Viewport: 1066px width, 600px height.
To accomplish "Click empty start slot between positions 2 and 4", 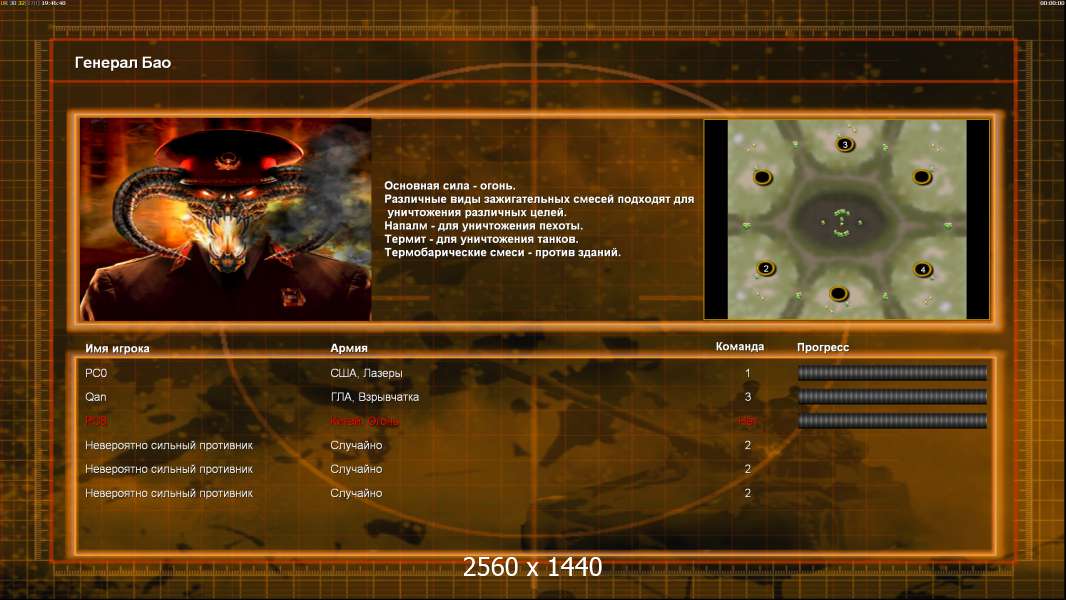I will pos(838,294).
